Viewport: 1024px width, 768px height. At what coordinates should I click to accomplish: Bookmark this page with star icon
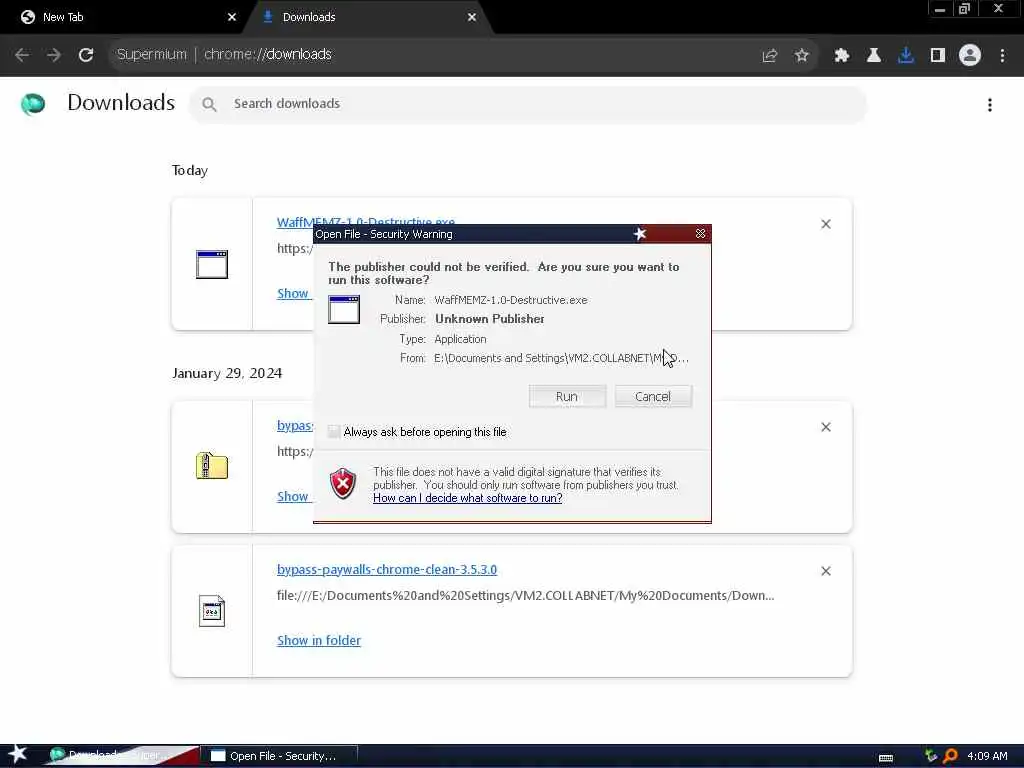802,56
